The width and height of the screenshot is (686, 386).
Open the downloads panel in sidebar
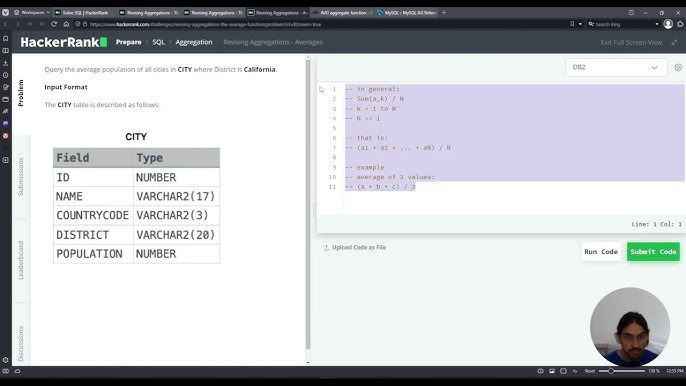click(x=6, y=63)
